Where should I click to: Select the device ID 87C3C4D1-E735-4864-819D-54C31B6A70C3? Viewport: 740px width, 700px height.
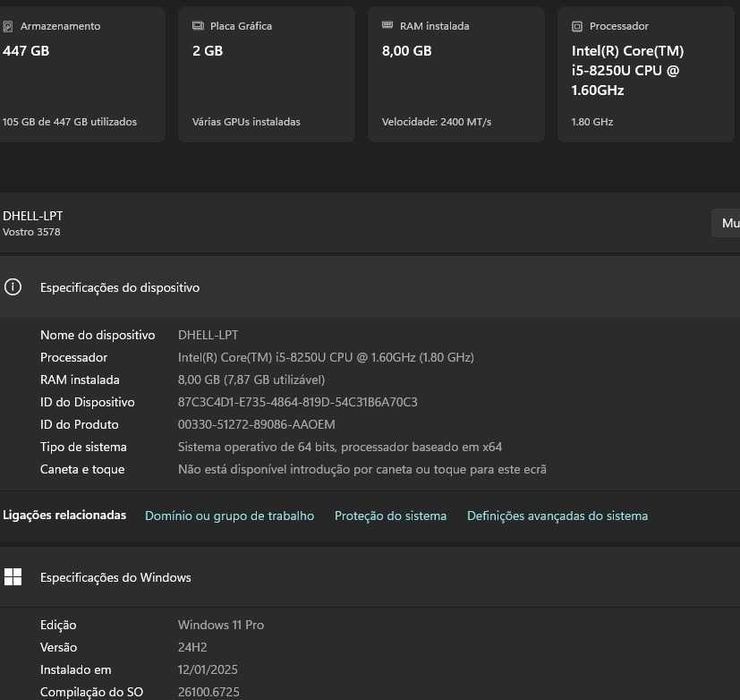[297, 402]
